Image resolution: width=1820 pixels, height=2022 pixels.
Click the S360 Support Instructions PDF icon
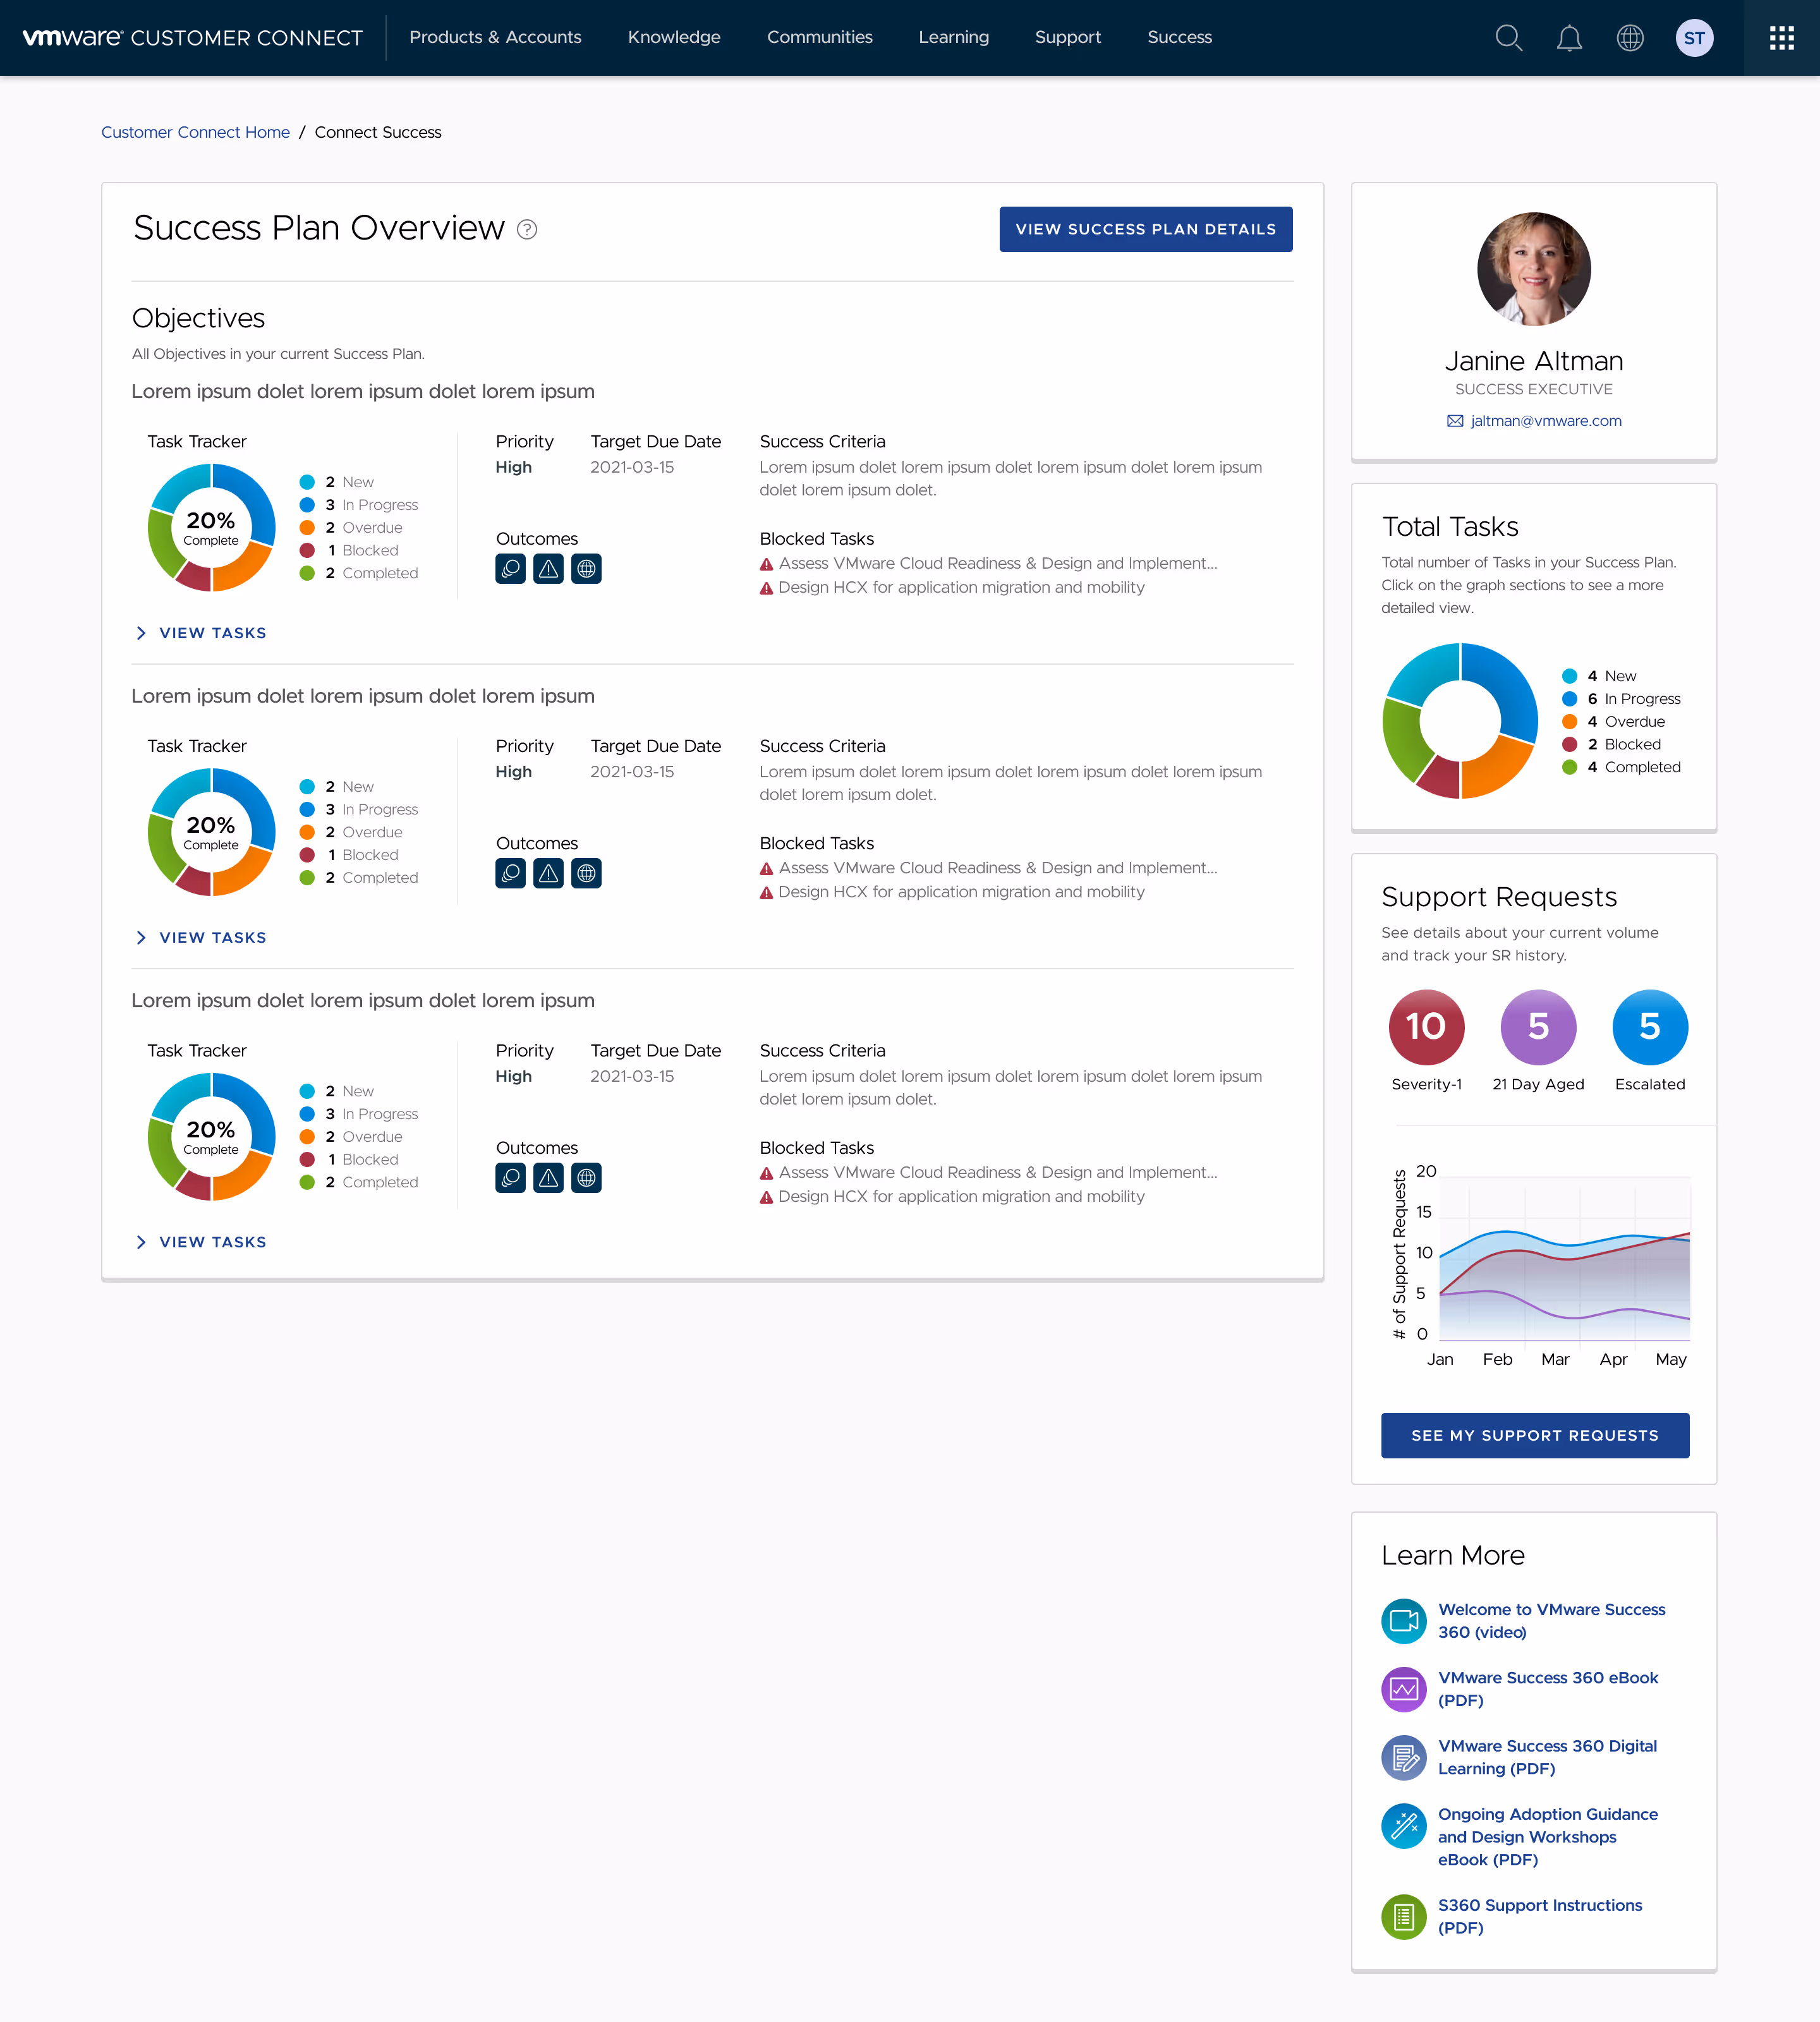(x=1404, y=1916)
